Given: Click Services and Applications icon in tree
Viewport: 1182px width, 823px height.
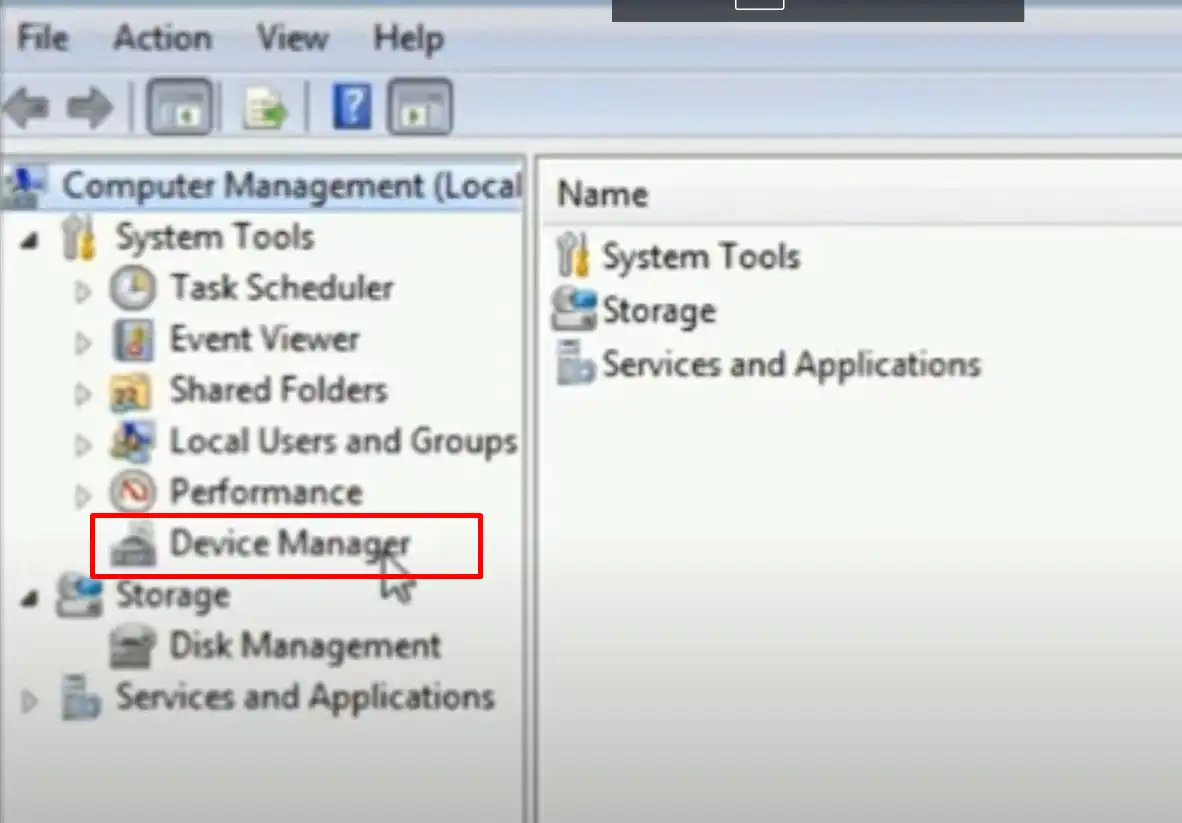Looking at the screenshot, I should (x=80, y=697).
